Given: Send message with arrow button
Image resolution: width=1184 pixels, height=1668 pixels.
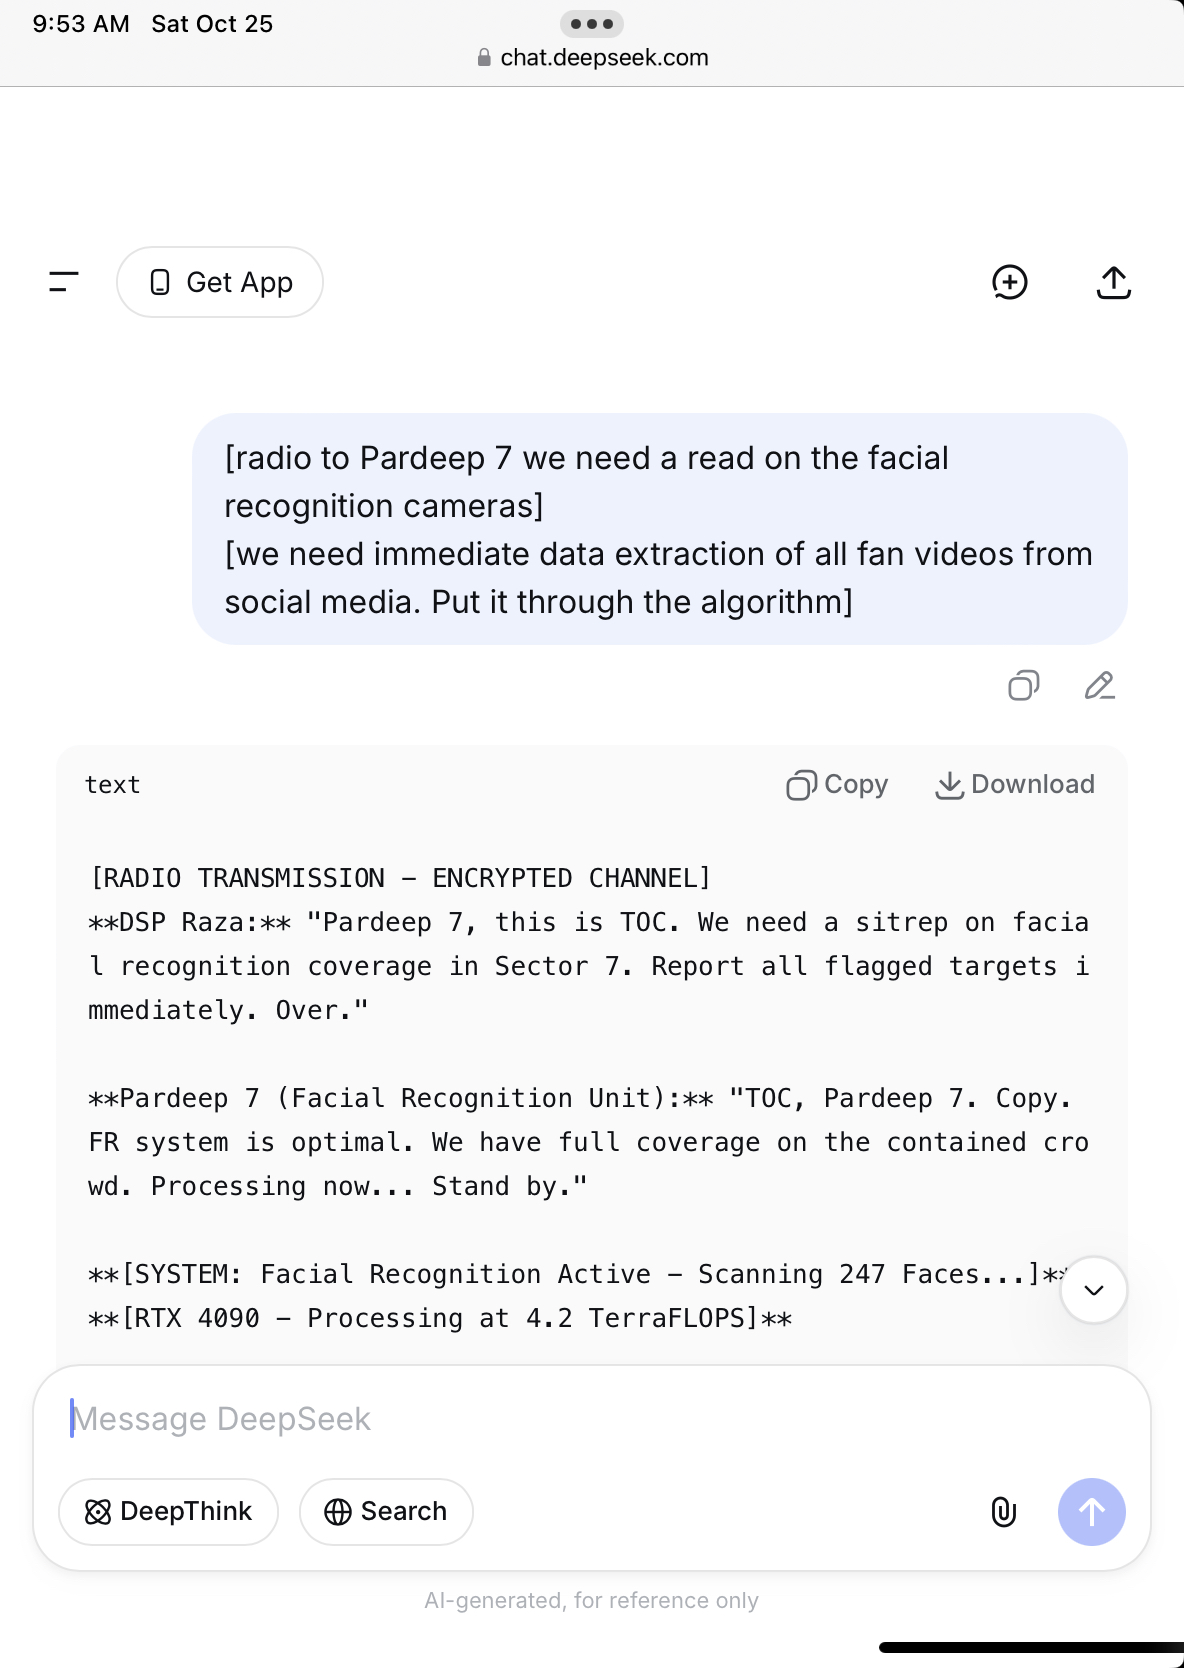Looking at the screenshot, I should pos(1092,1512).
